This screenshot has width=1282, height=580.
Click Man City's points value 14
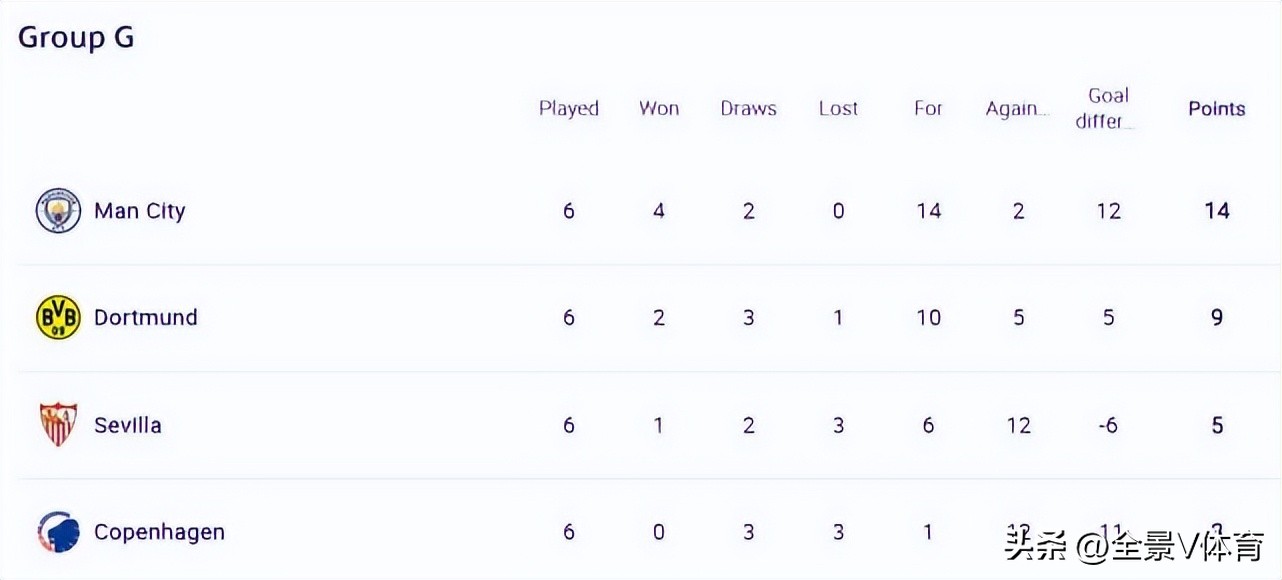pyautogui.click(x=1216, y=211)
